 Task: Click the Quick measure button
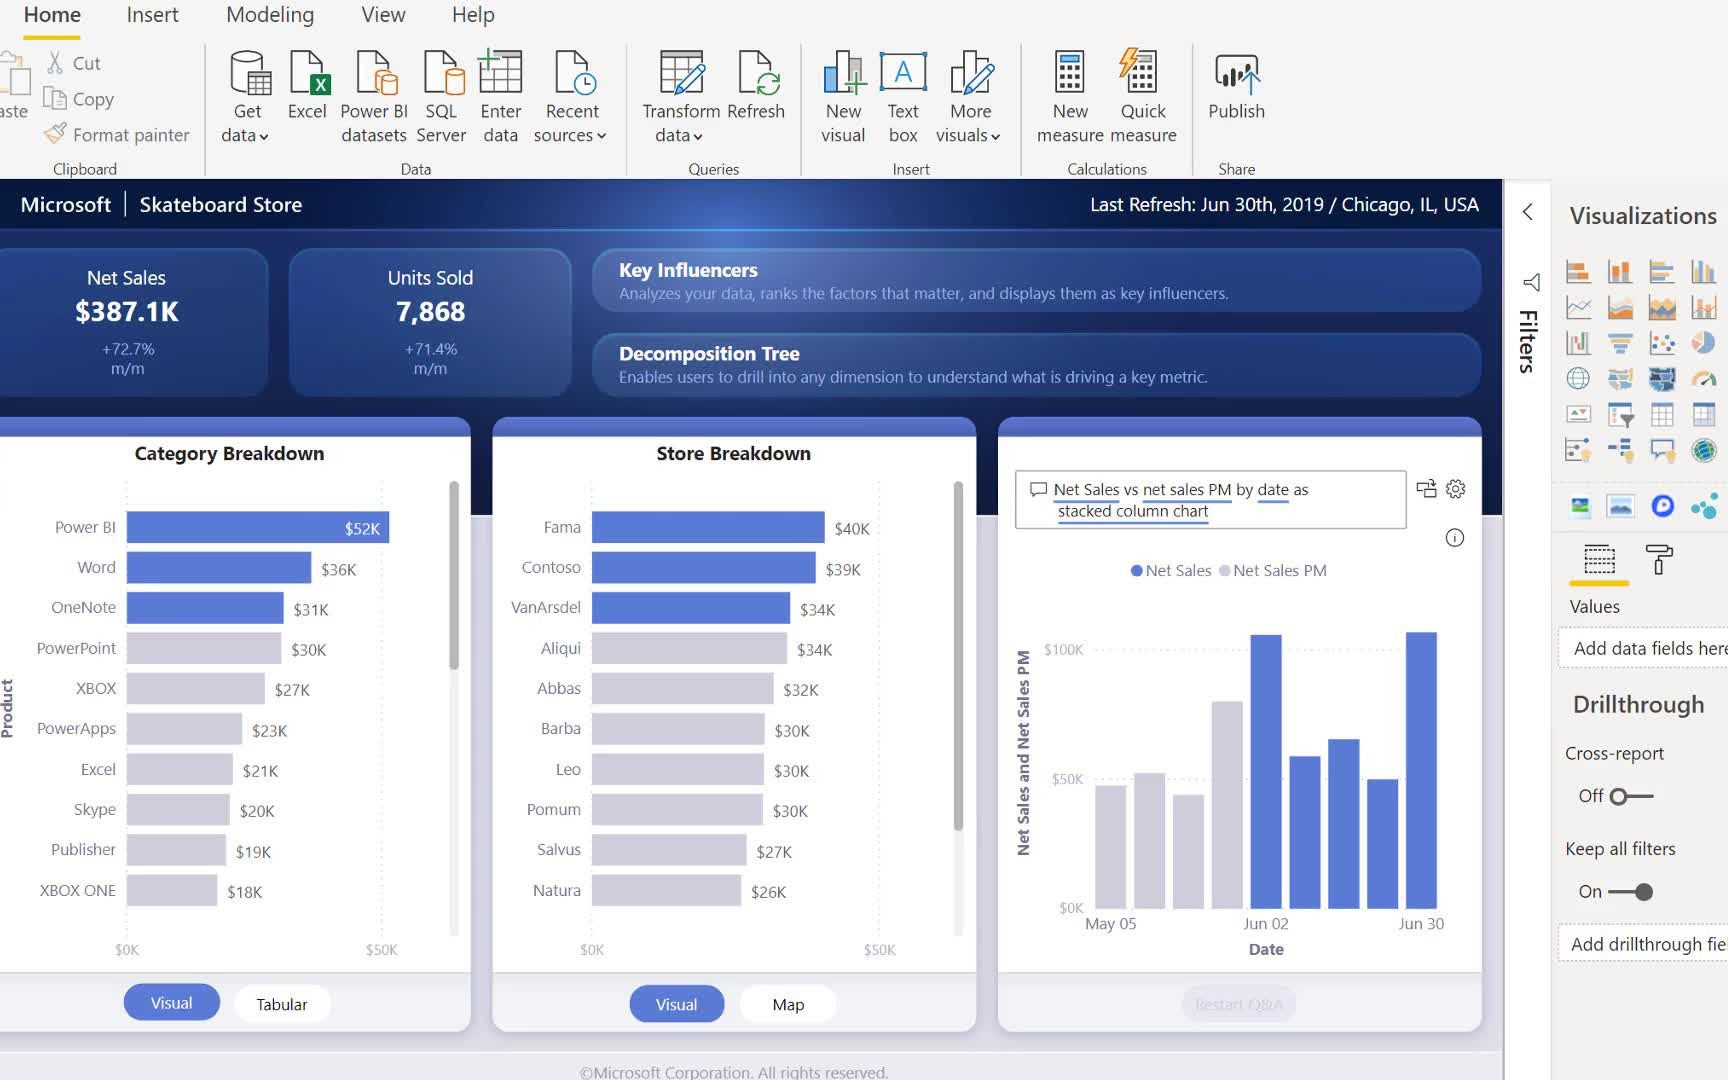[x=1143, y=97]
